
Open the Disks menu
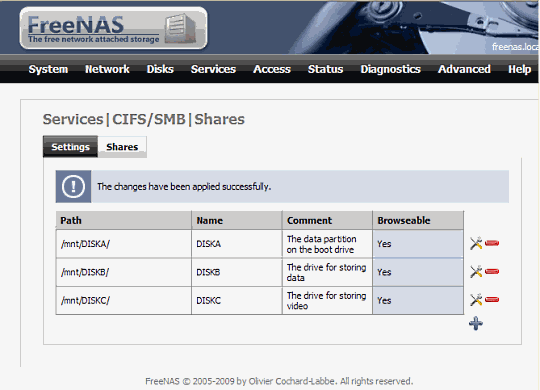tap(160, 69)
